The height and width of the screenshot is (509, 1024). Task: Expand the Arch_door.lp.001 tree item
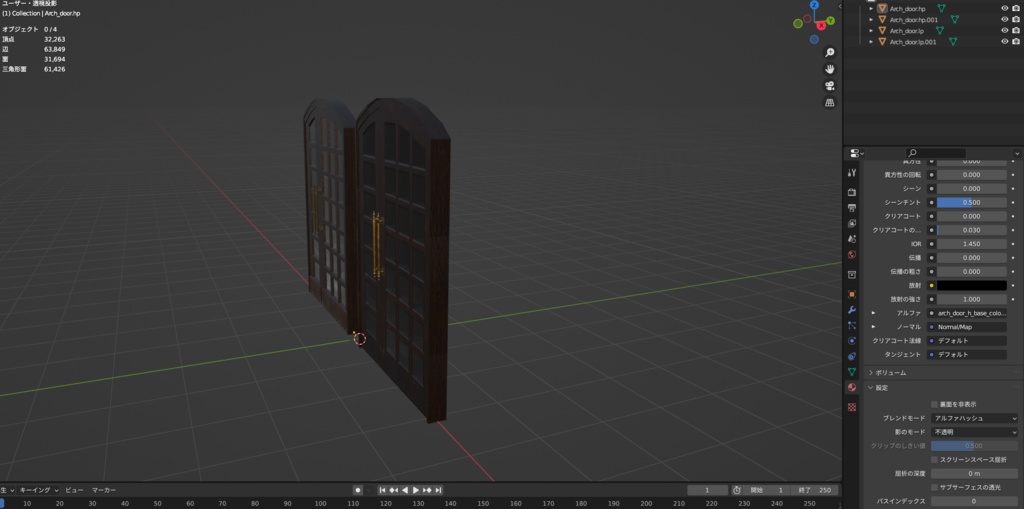click(871, 42)
